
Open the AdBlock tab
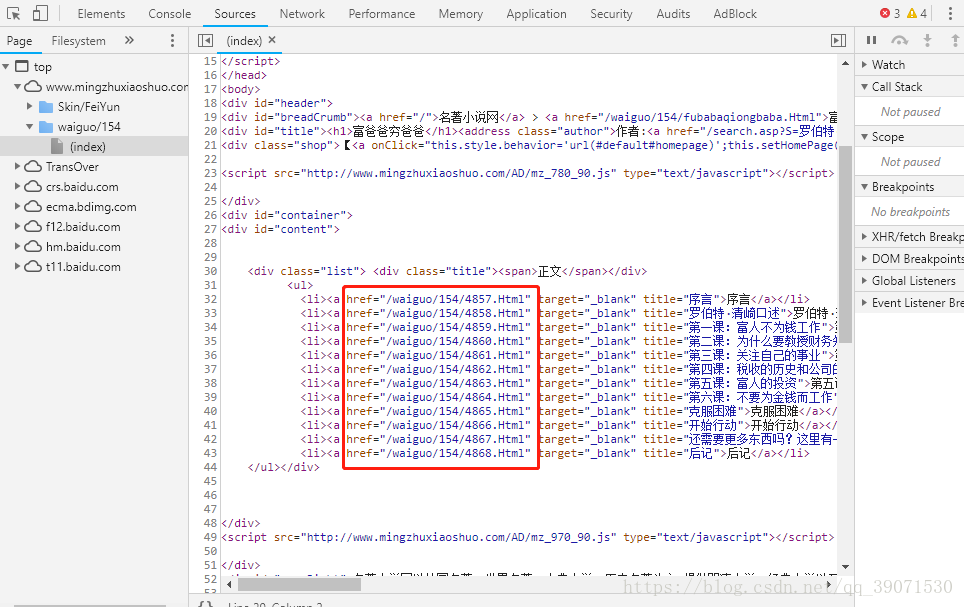[x=735, y=14]
